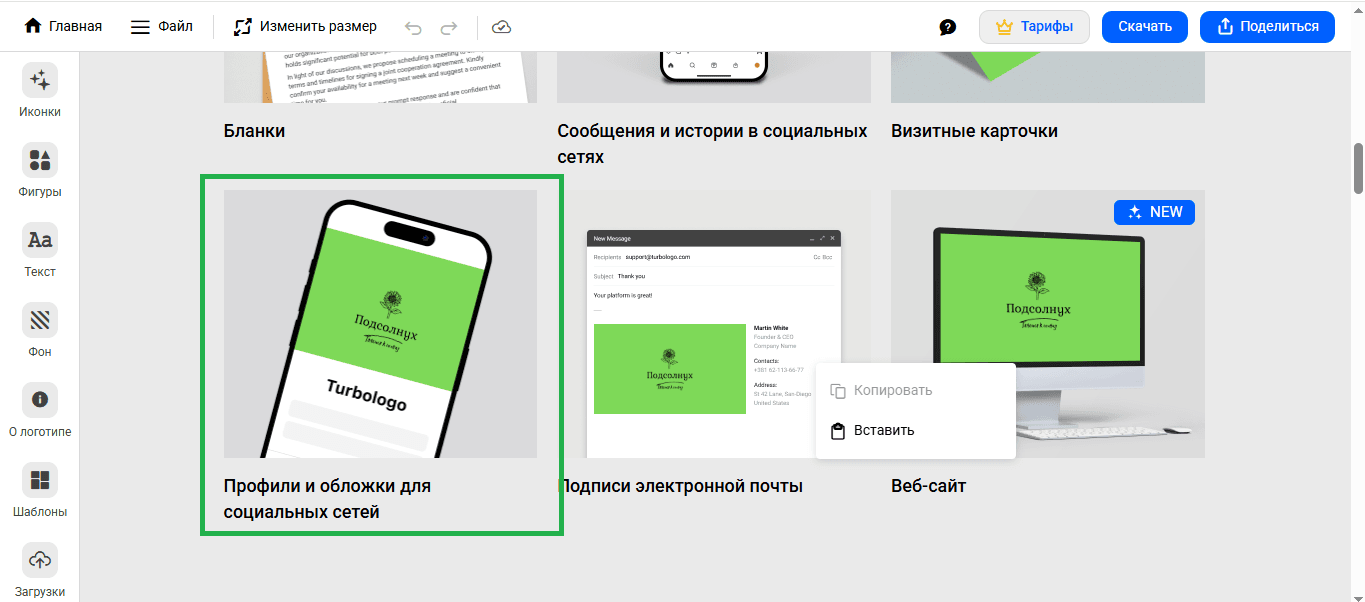This screenshot has height=602, width=1365.
Task: Click the Поделиться share button
Action: point(1267,27)
